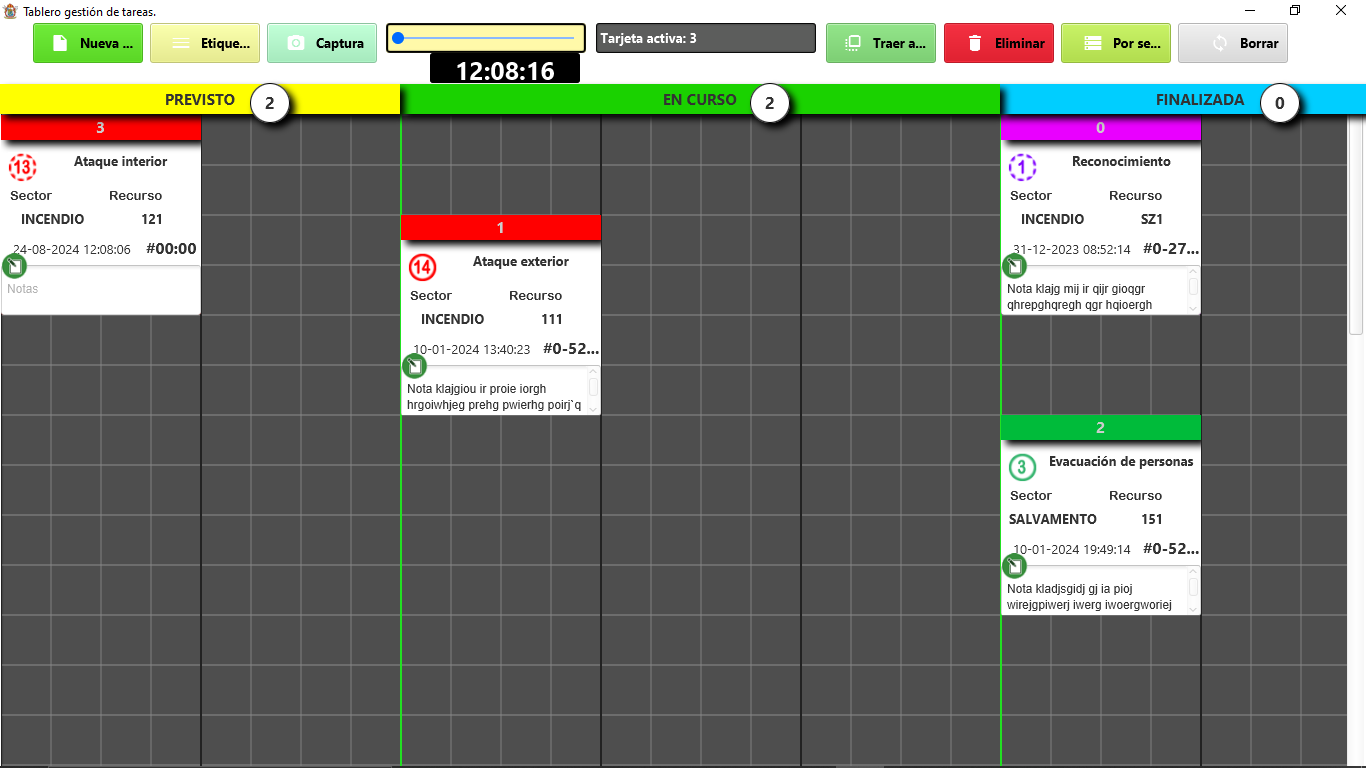Viewport: 1366px width, 768px height.
Task: Click the circled number 14 icon
Action: coord(423,267)
